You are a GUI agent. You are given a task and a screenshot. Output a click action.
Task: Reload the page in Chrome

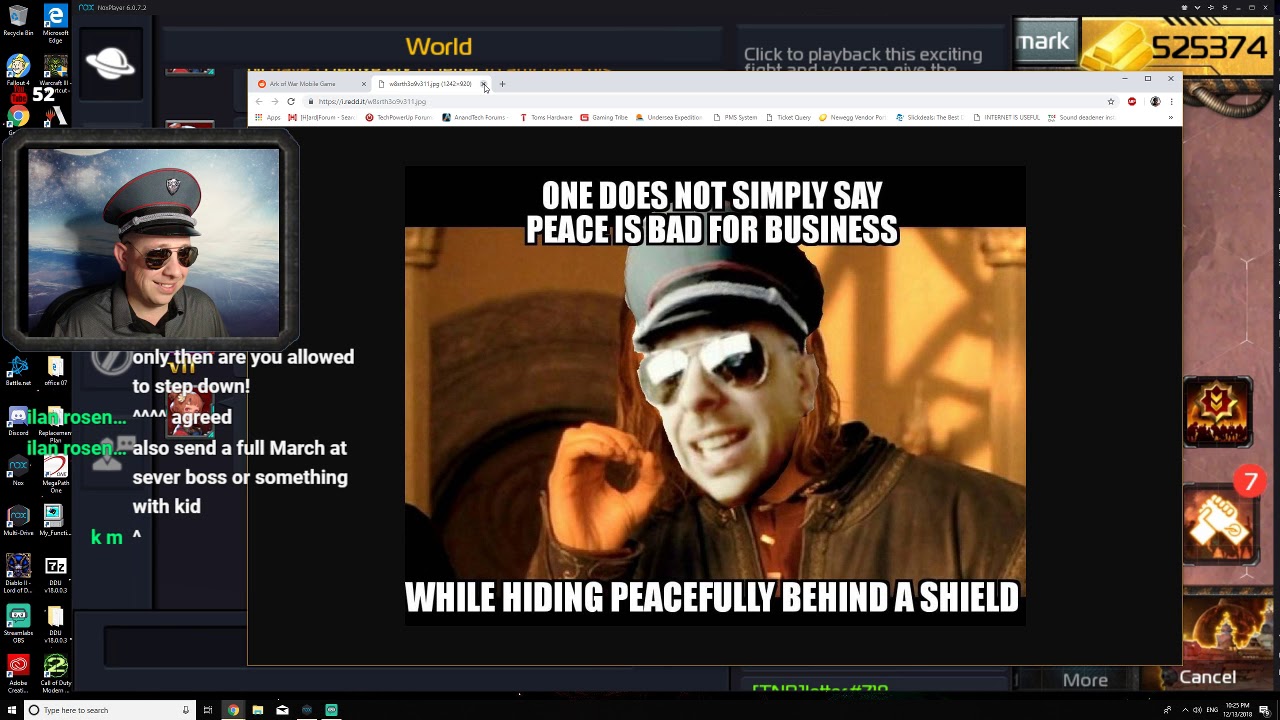pos(291,101)
